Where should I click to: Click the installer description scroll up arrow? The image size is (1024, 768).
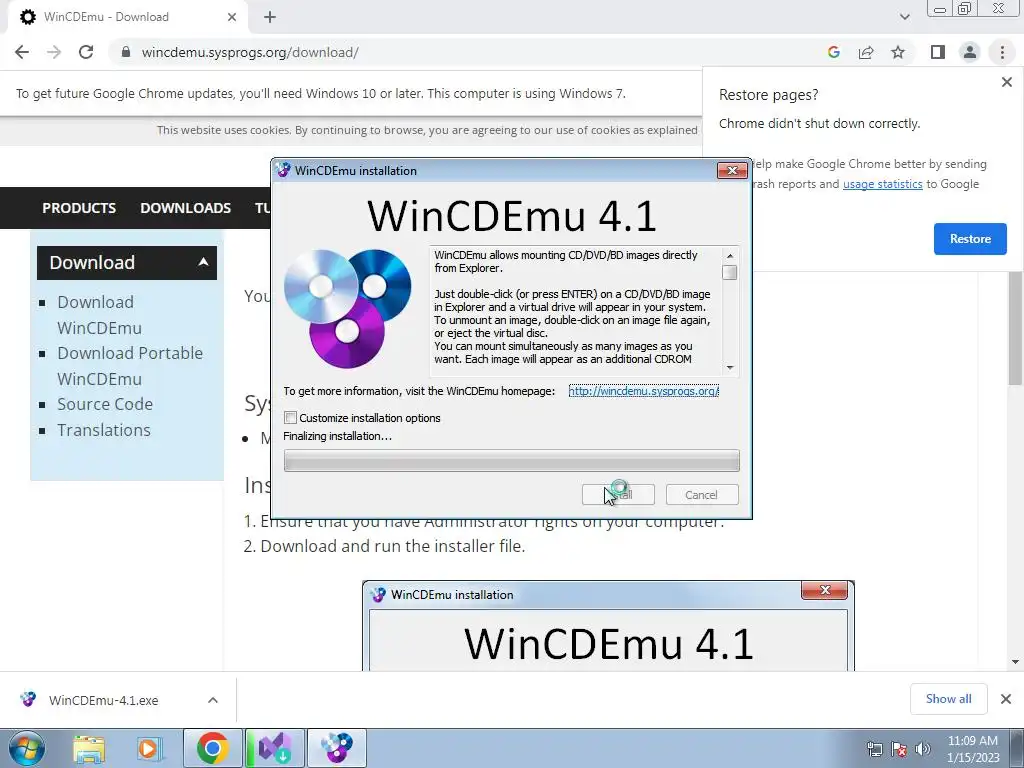(x=730, y=256)
